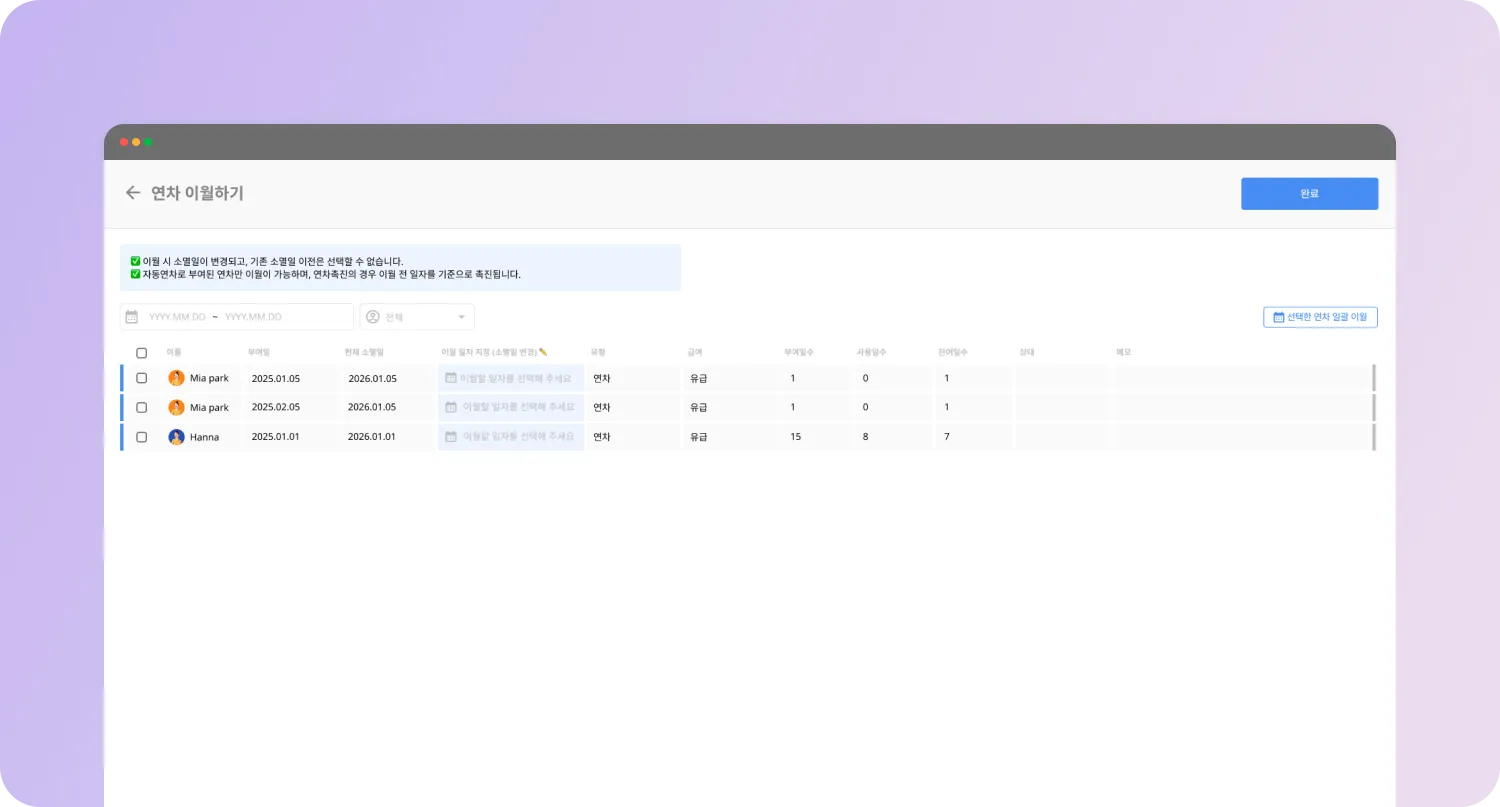Click the 현재 소멸일 column header
Image resolution: width=1500 pixels, height=807 pixels.
[364, 352]
